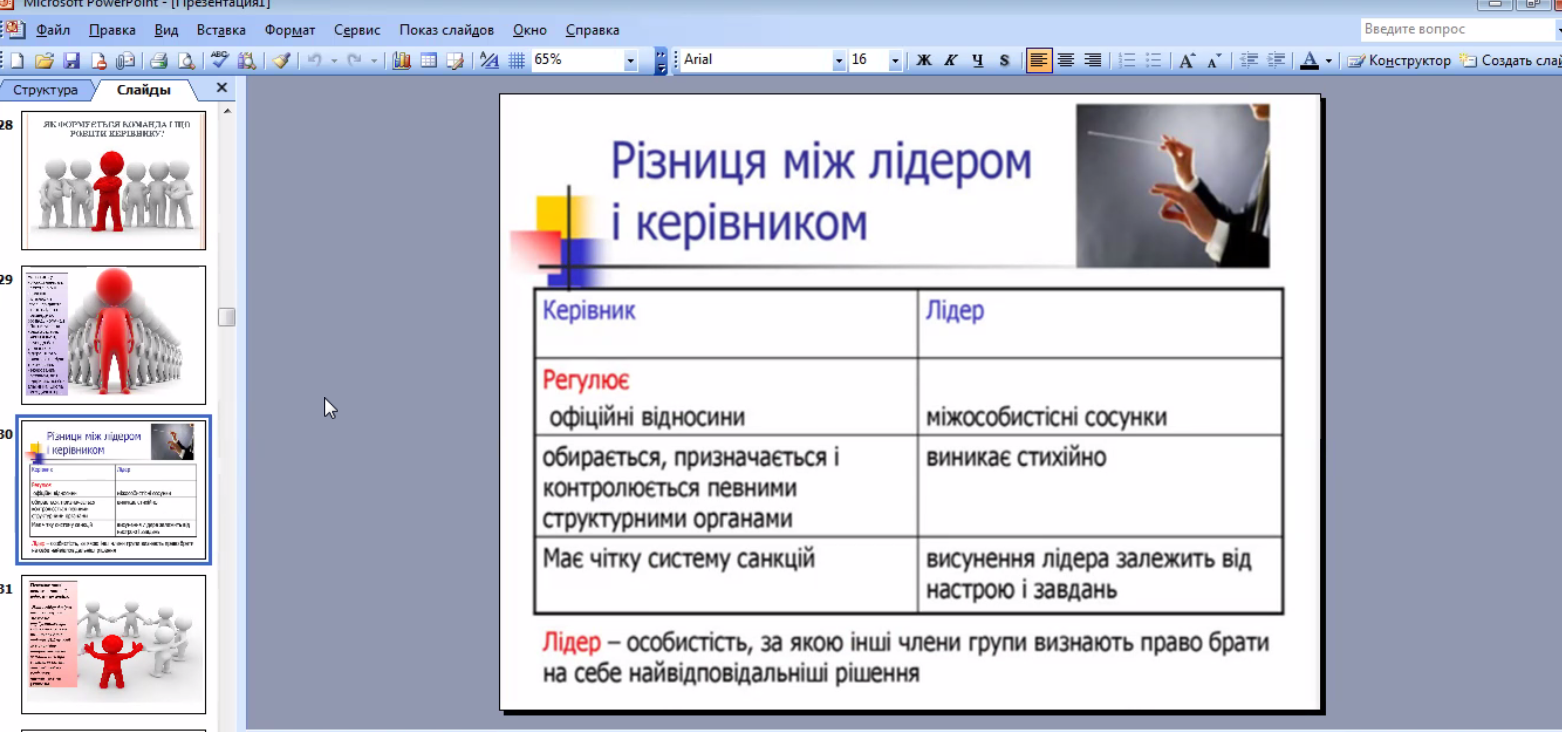Click the Decrease Indent icon
The image size is (1562, 732).
1249,61
